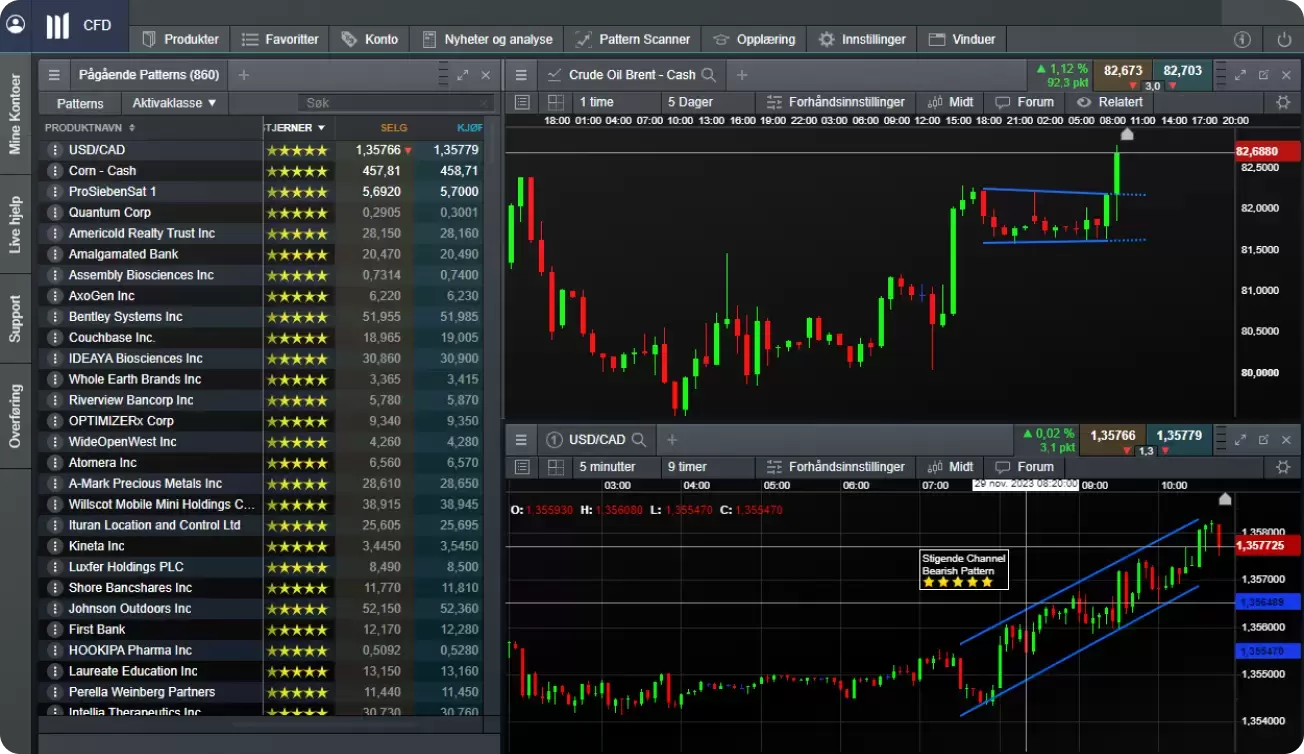
Task: Expand the Aktivaklasse dropdown filter
Action: pos(174,103)
